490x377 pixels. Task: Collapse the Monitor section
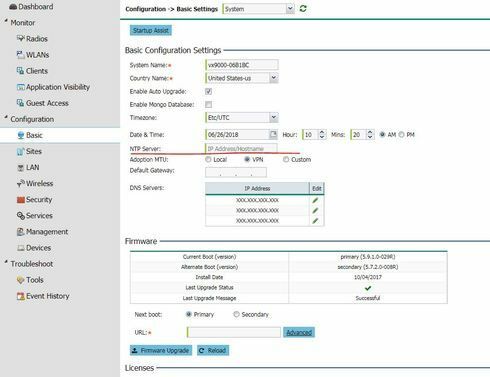coord(6,21)
